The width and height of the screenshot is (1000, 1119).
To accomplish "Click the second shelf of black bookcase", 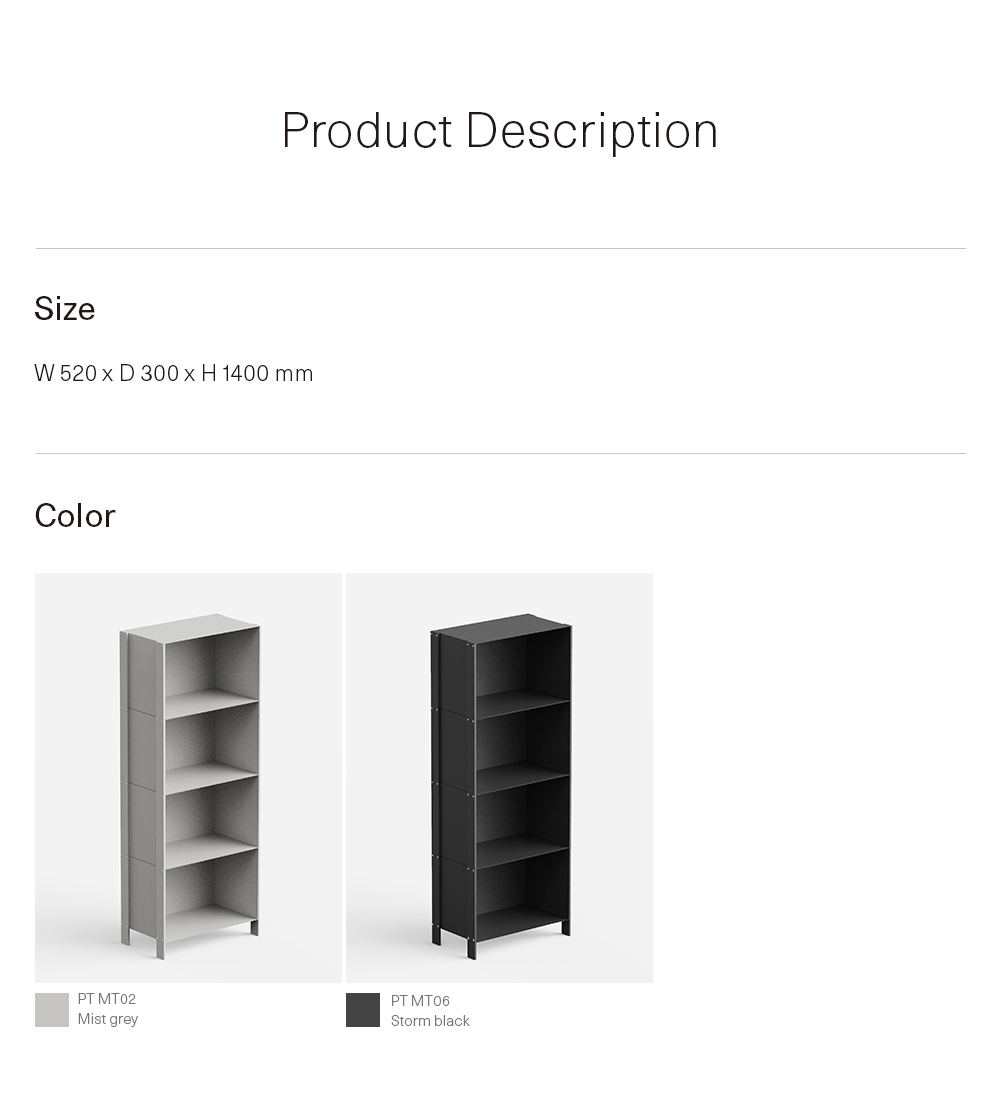I will (x=522, y=776).
